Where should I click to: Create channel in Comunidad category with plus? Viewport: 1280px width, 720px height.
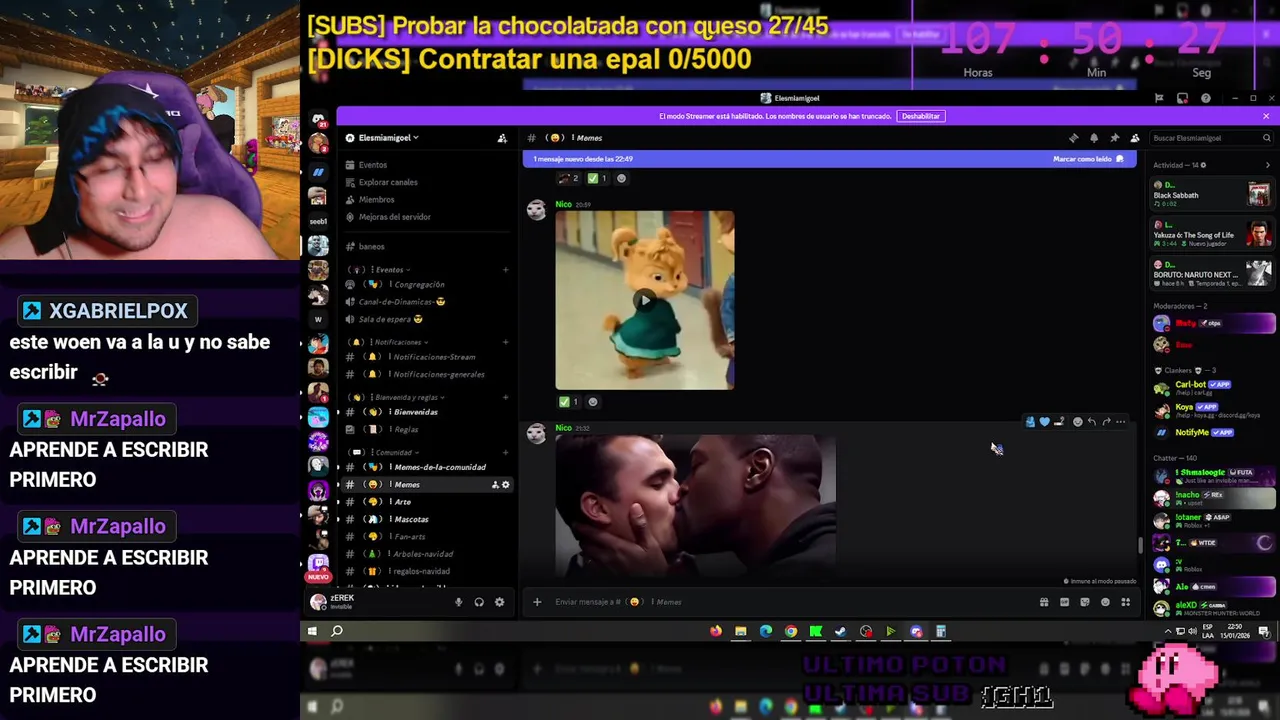(x=505, y=452)
